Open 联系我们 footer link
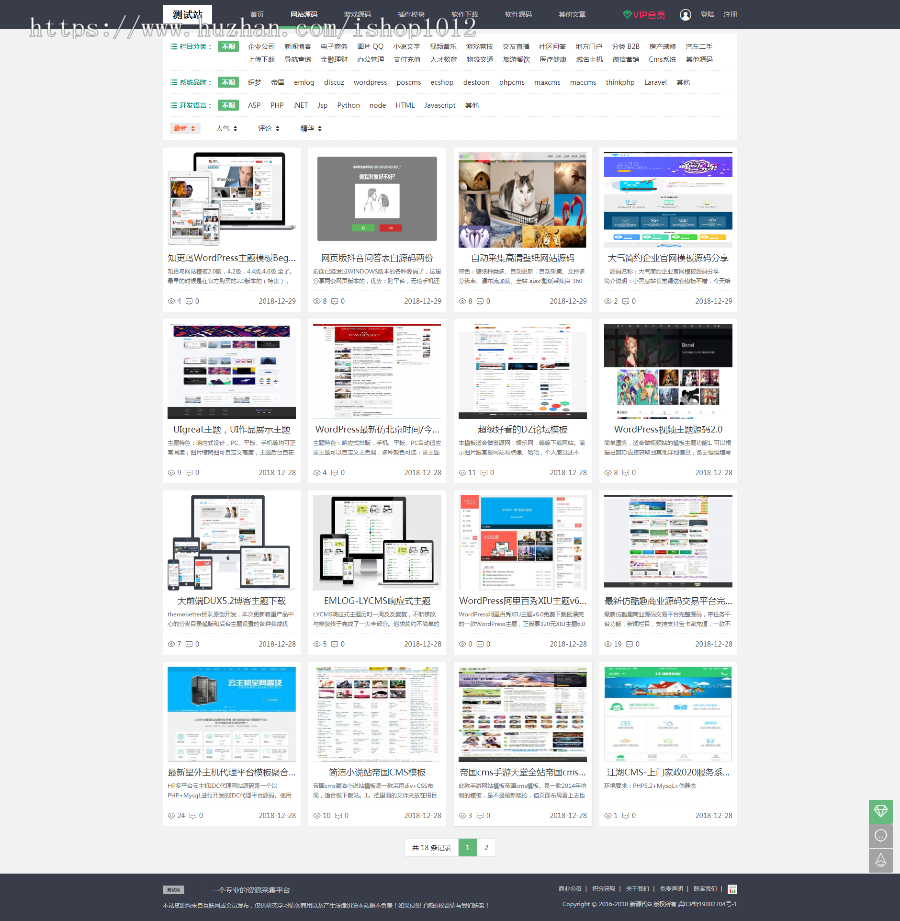 [x=705, y=889]
